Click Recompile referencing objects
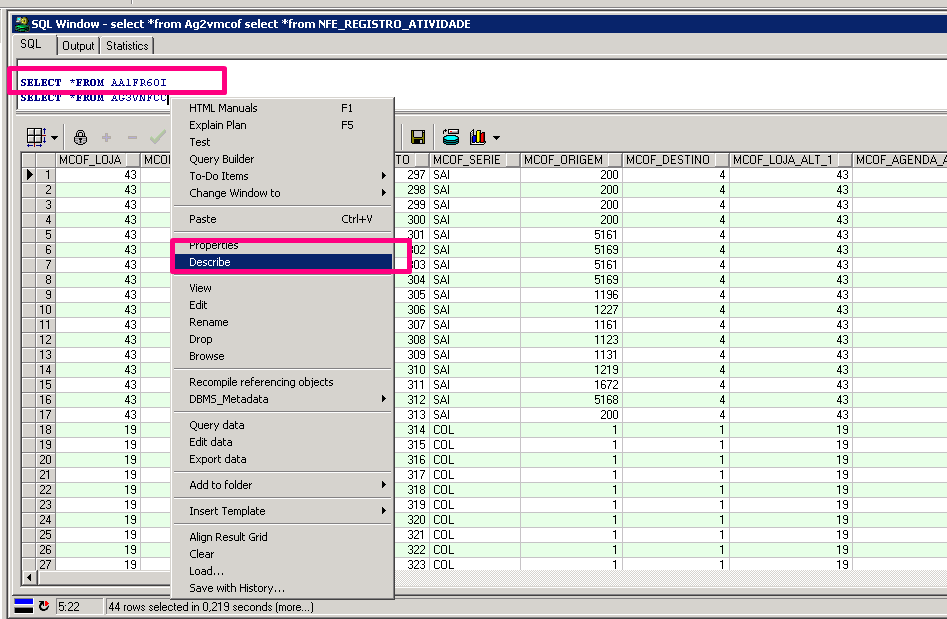This screenshot has width=947, height=619. tap(283, 382)
